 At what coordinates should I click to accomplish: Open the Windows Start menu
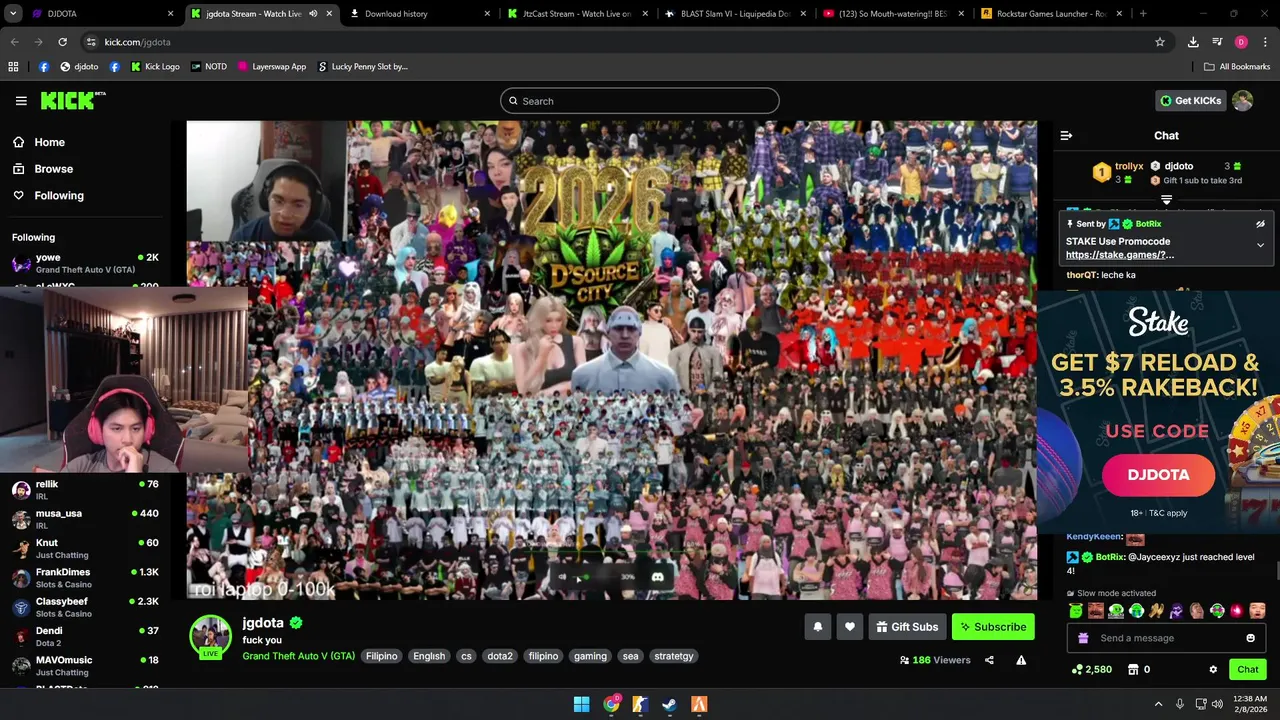click(x=581, y=704)
